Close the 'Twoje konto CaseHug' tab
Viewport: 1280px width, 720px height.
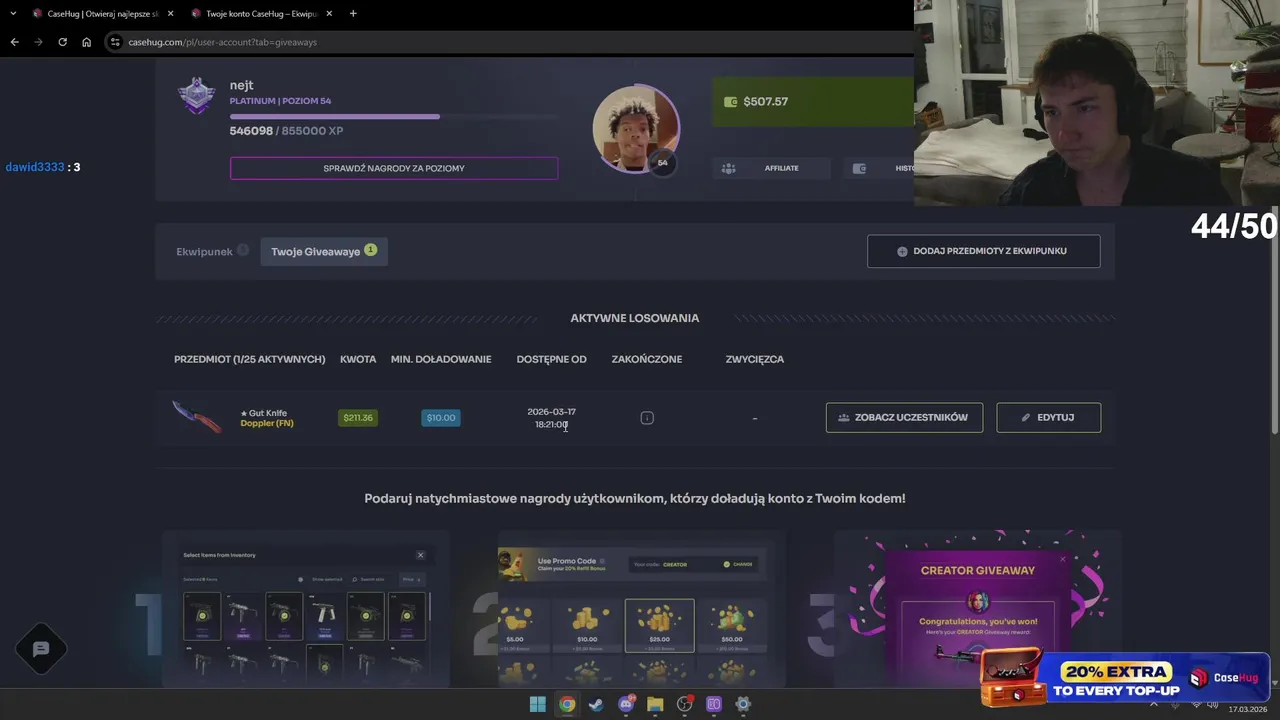point(329,14)
